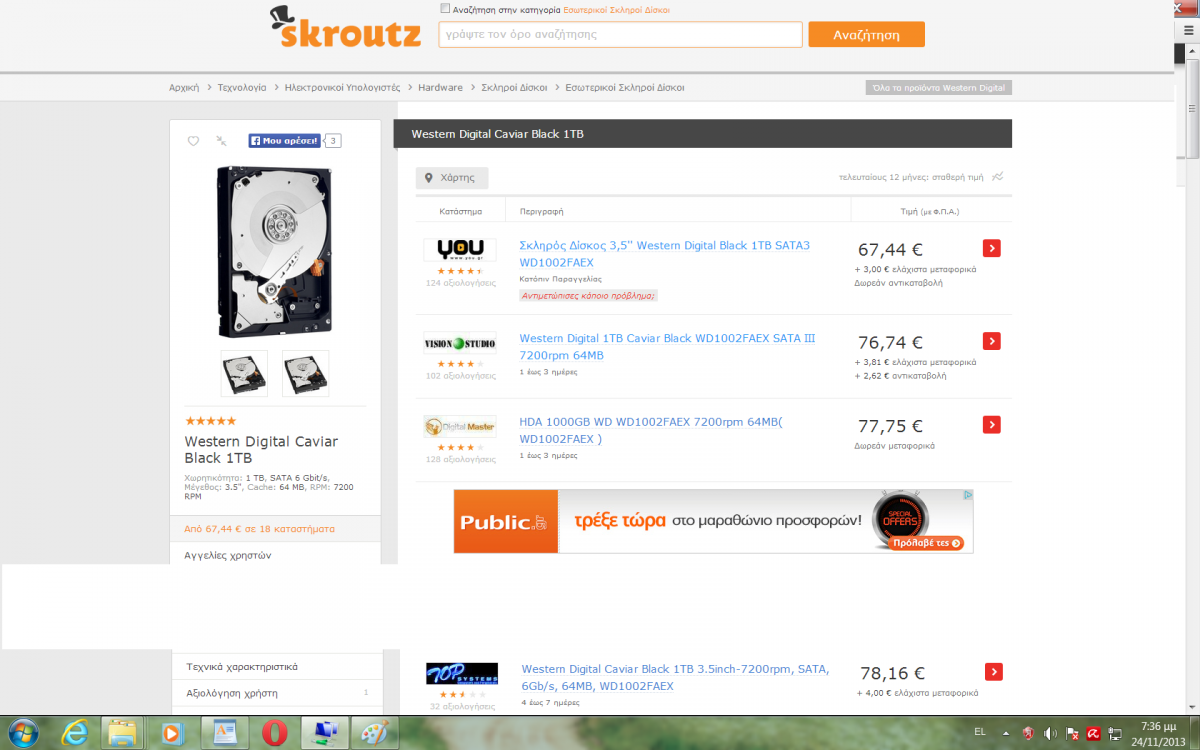
Task: Click the Avira antivirus tray icon
Action: click(1094, 733)
